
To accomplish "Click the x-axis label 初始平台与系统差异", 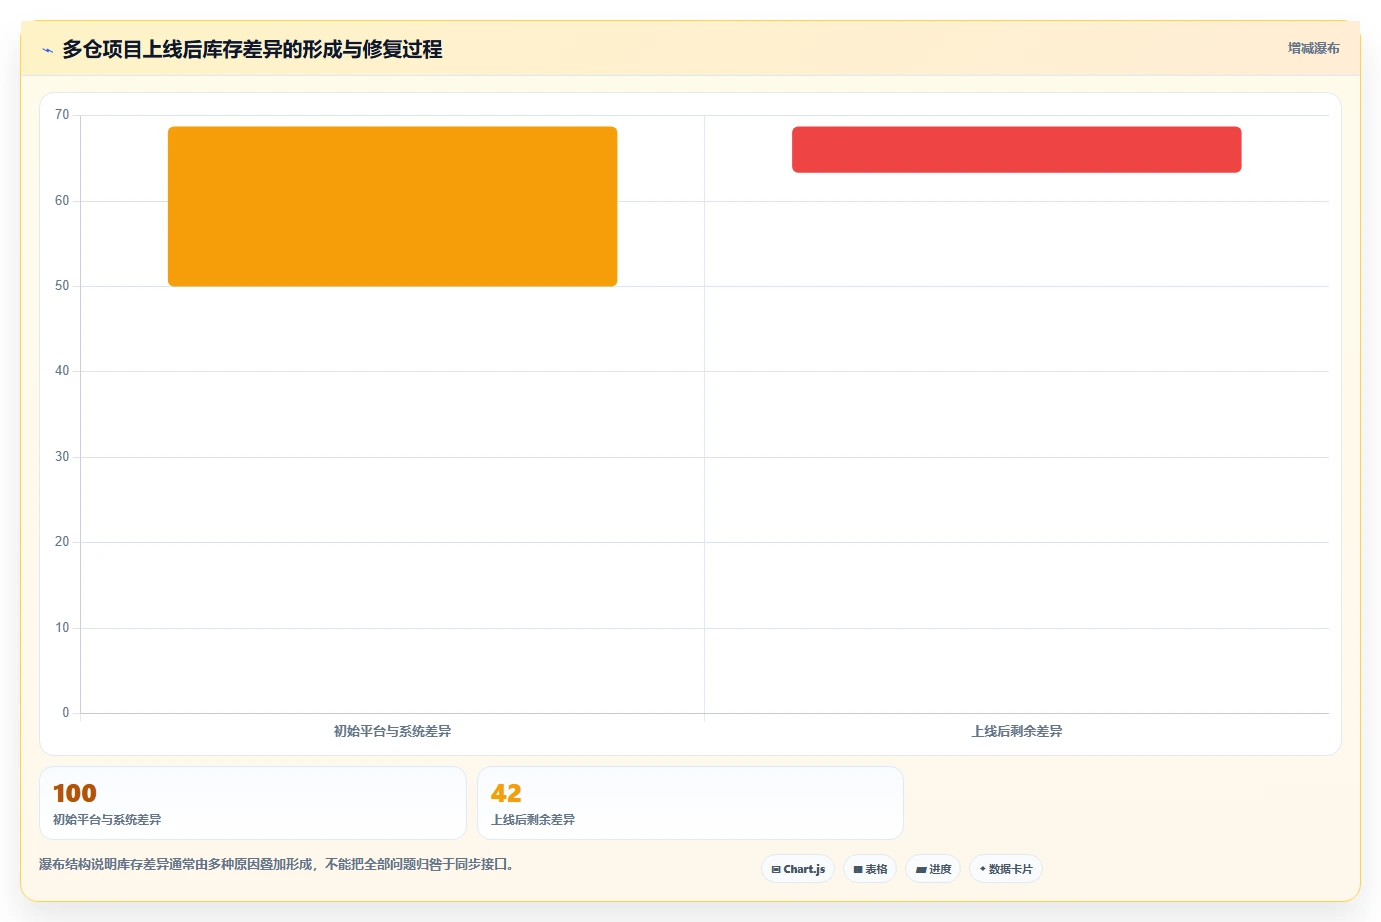I will (x=392, y=731).
